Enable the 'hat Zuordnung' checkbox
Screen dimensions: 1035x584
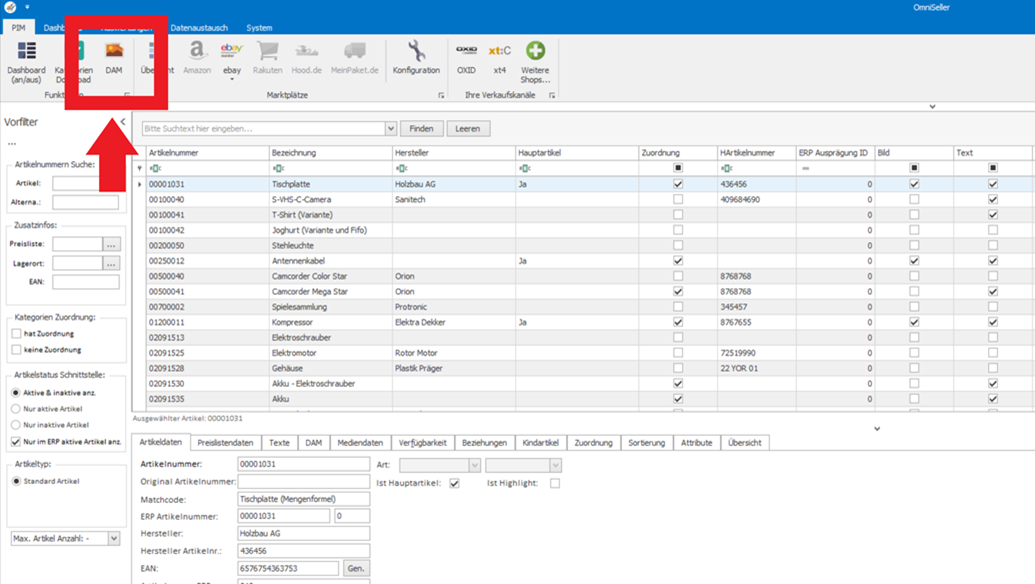coord(16,334)
